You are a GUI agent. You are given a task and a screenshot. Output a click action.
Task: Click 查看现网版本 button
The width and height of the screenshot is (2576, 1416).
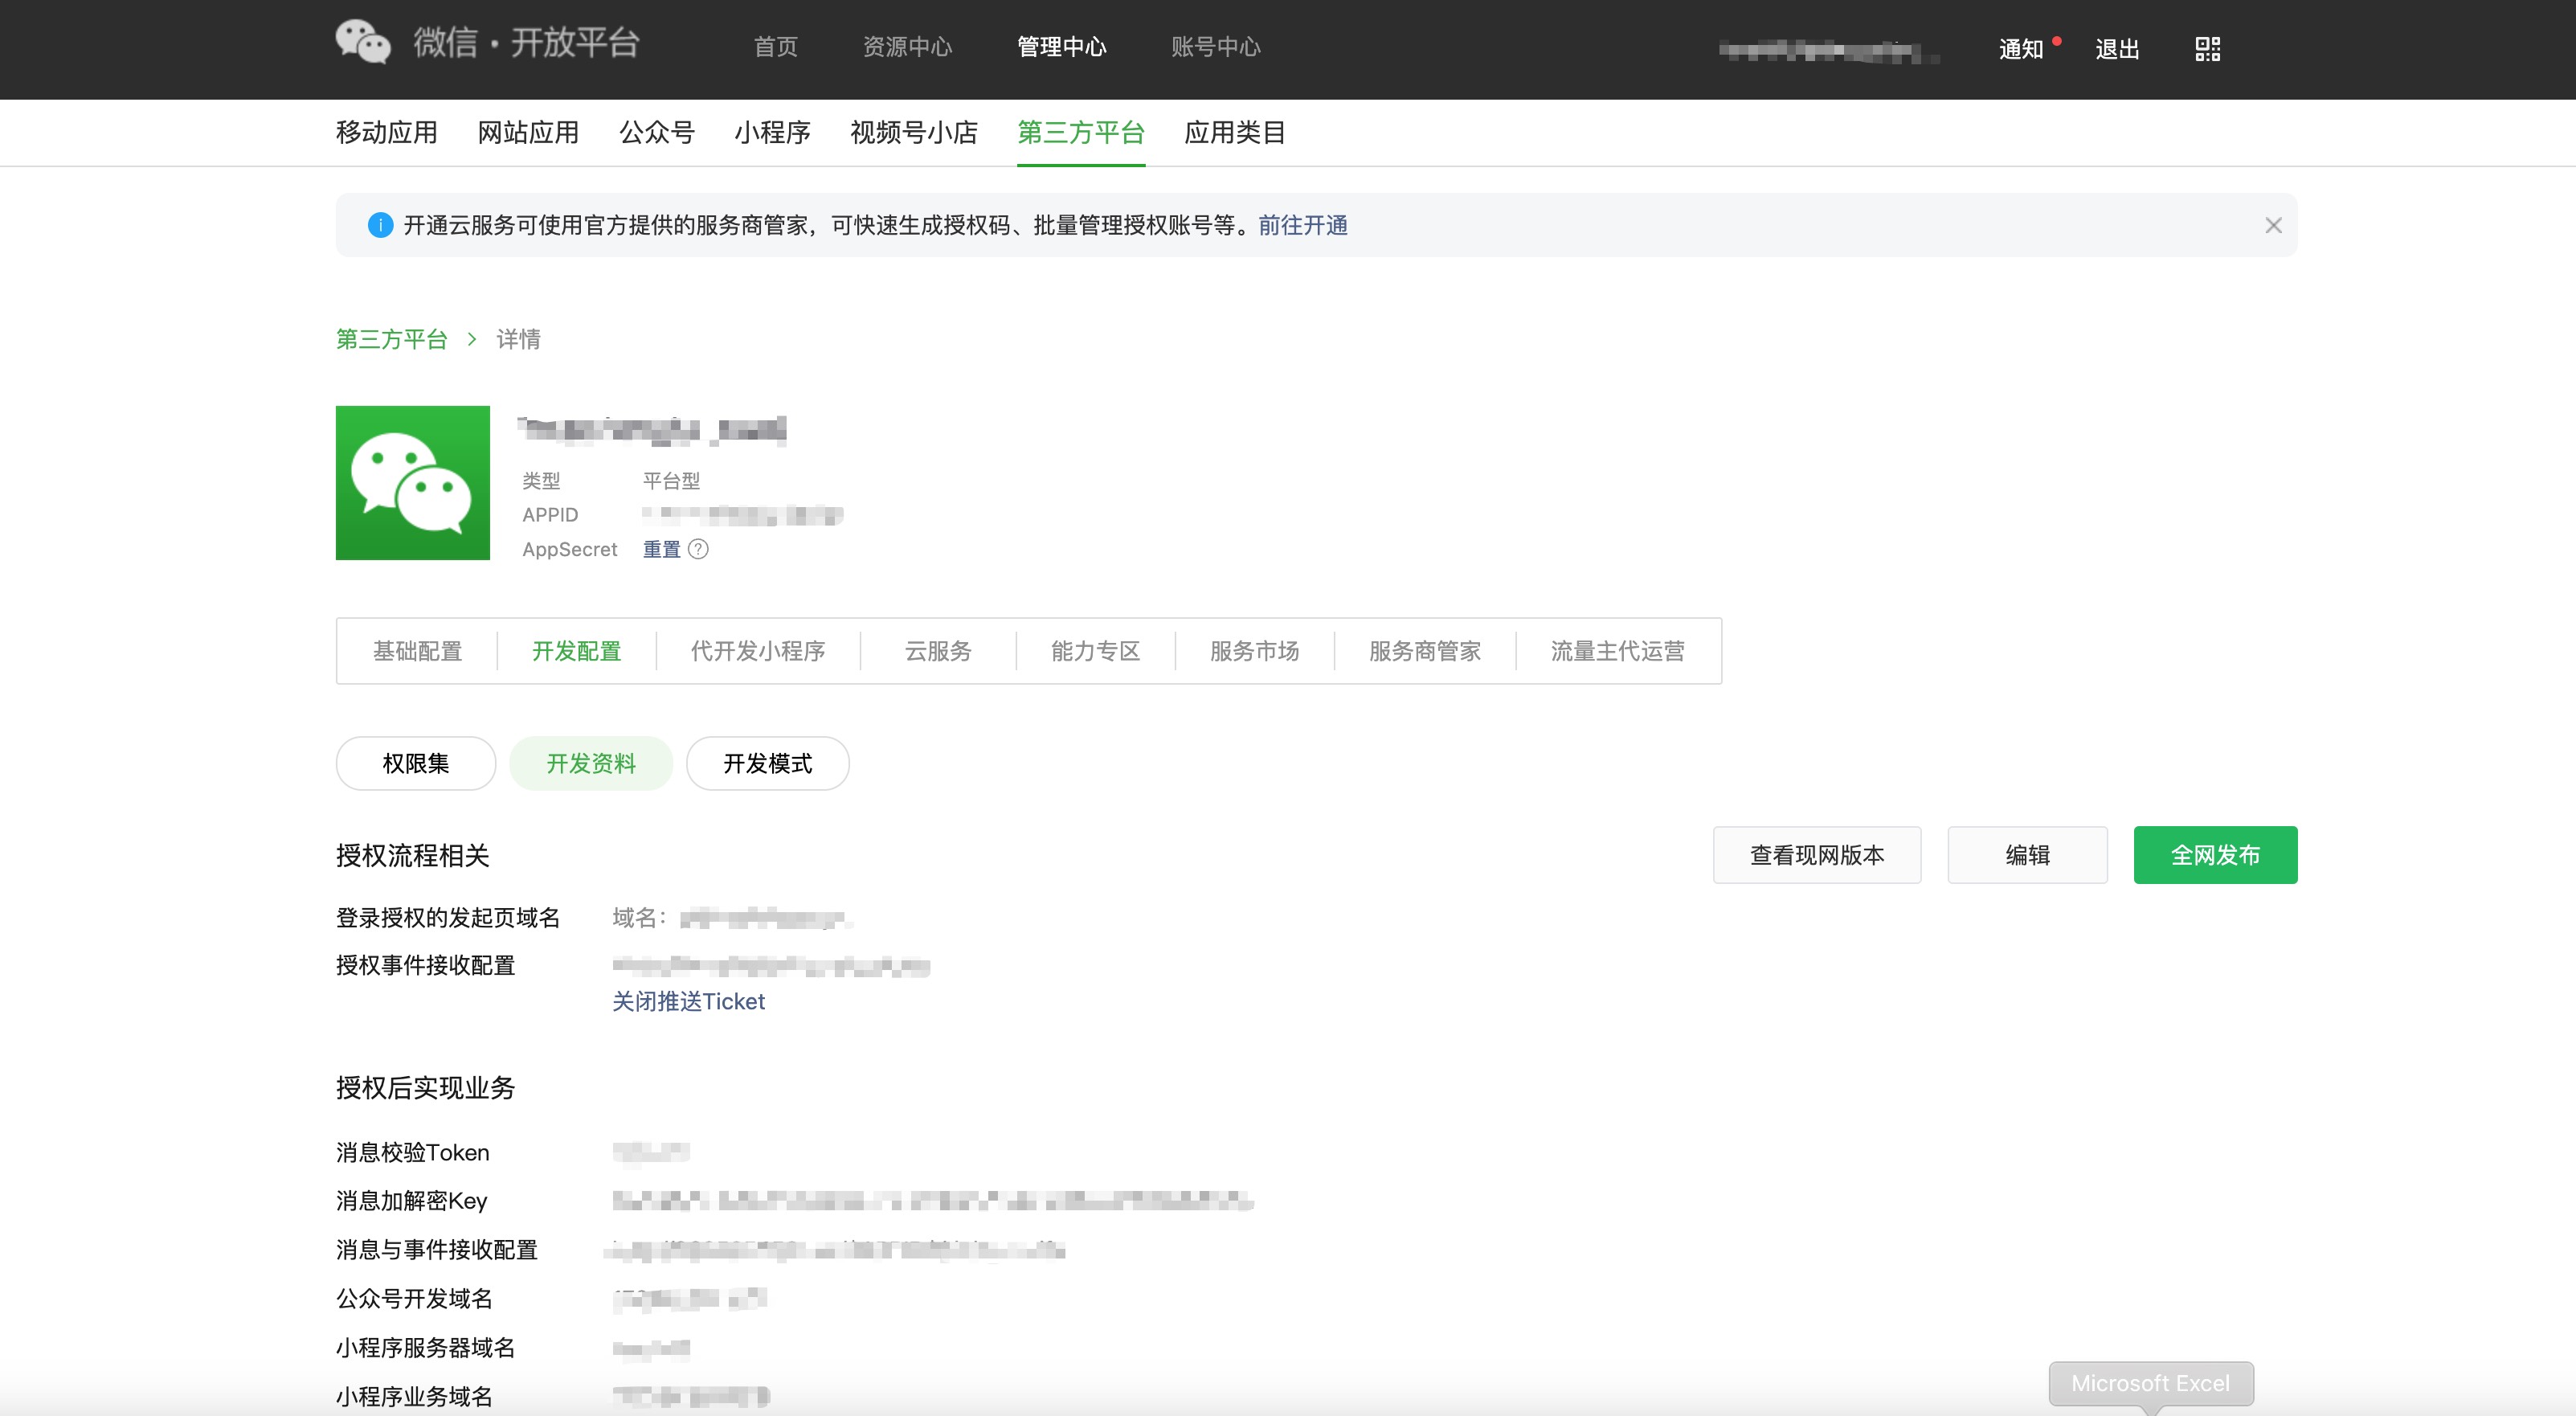click(x=1817, y=855)
